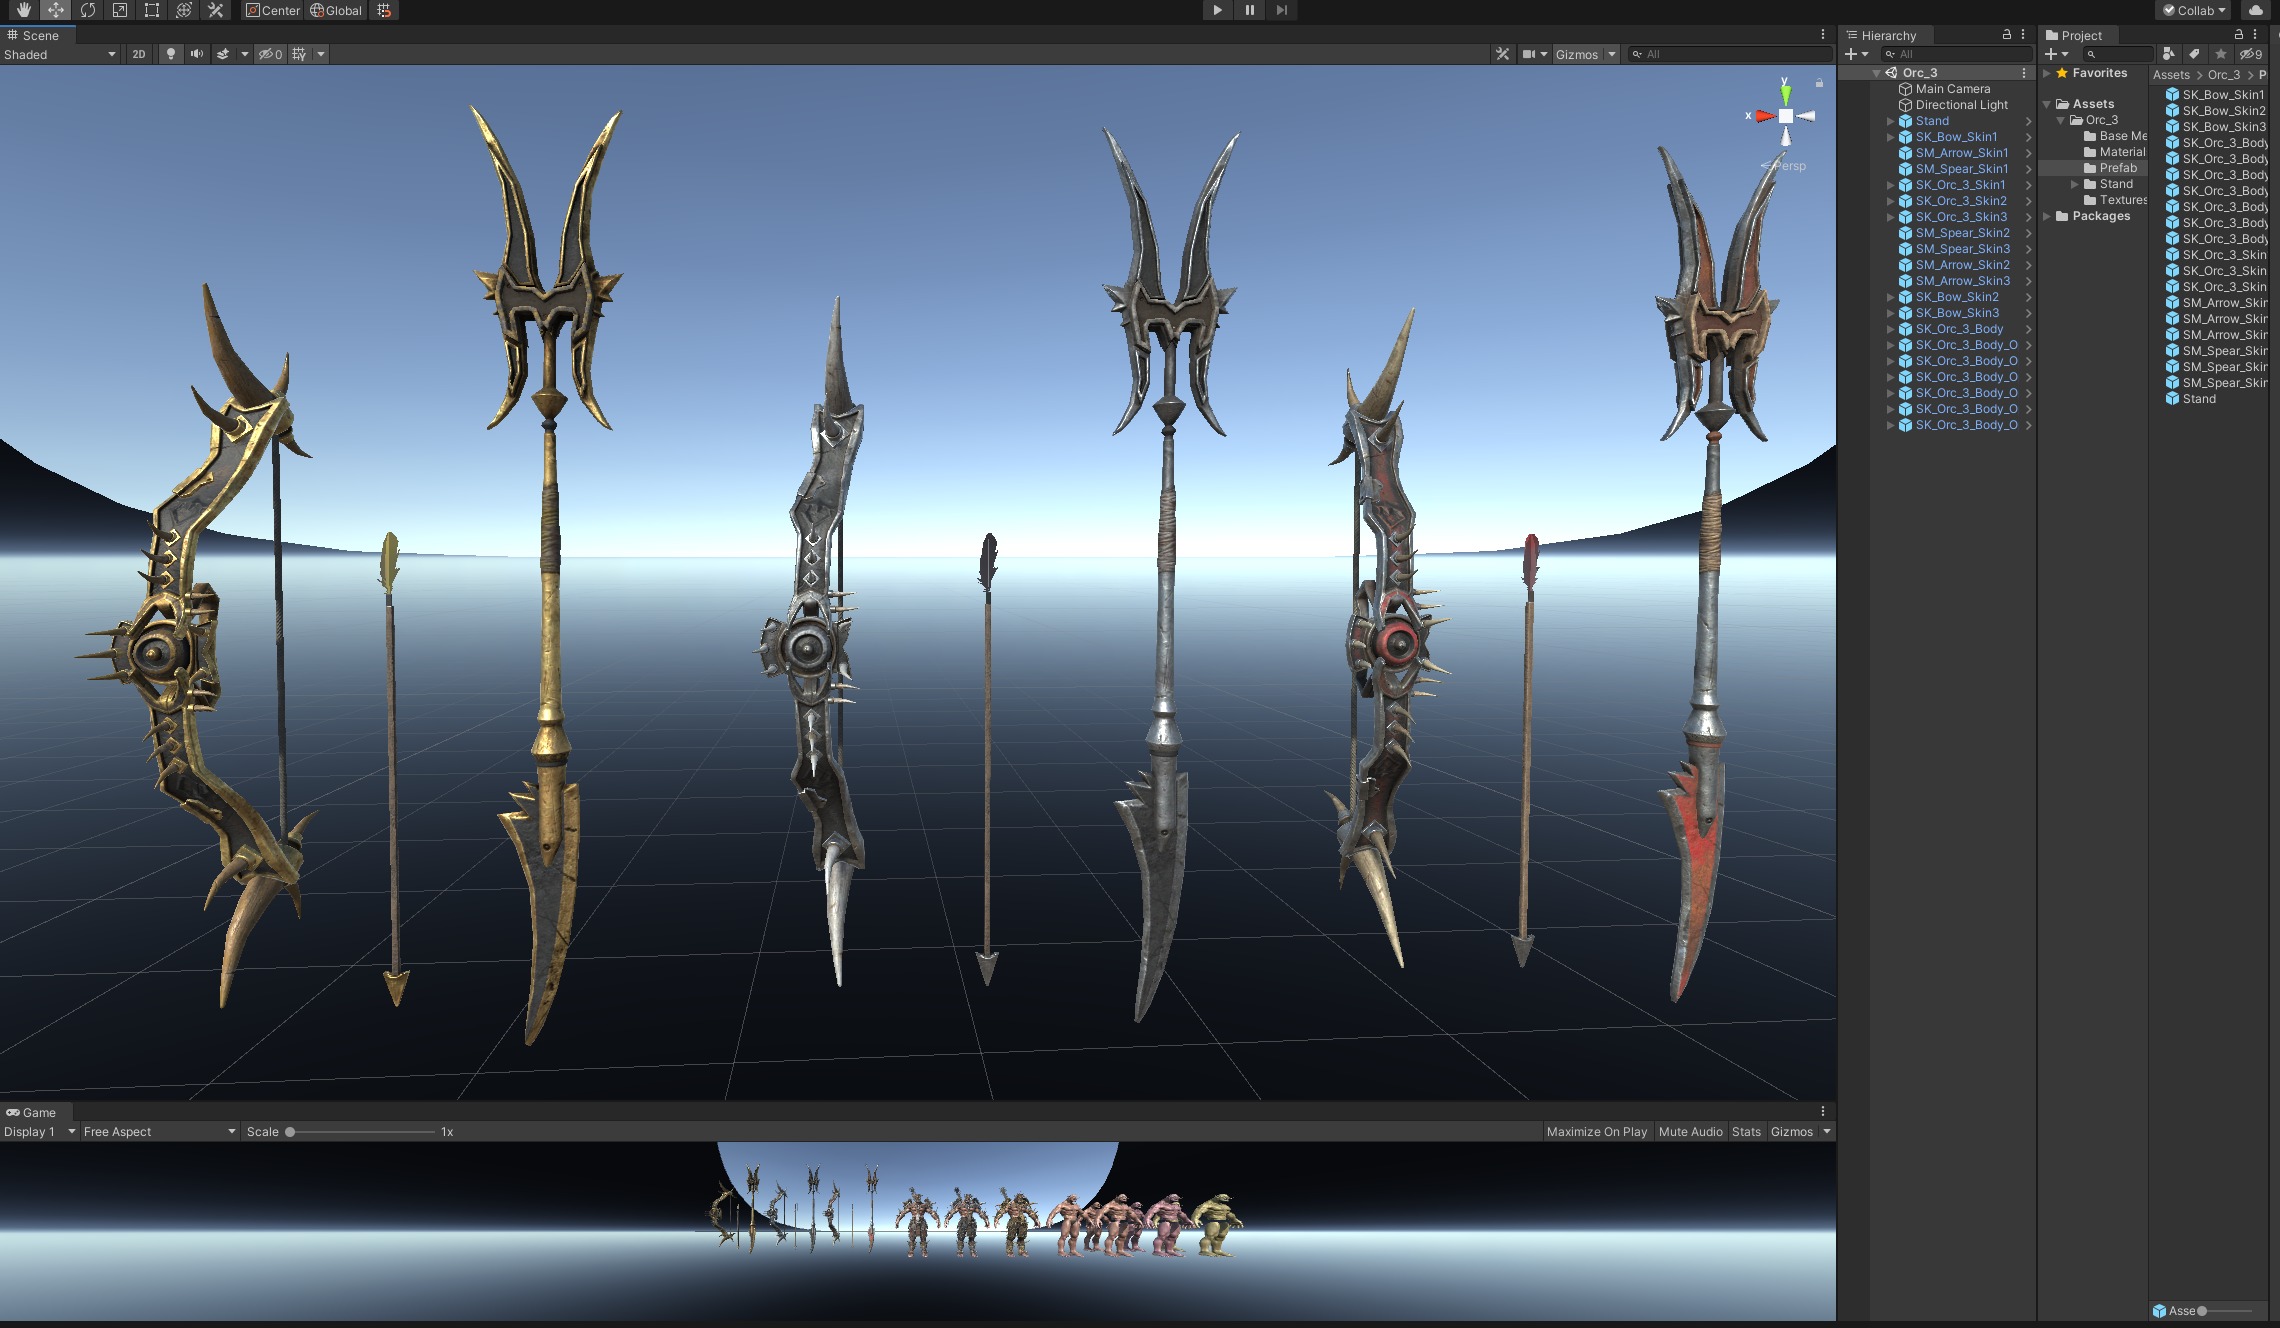Screen dimensions: 2280x1328
Task: Click Maximize On Play button
Action: [1596, 1131]
